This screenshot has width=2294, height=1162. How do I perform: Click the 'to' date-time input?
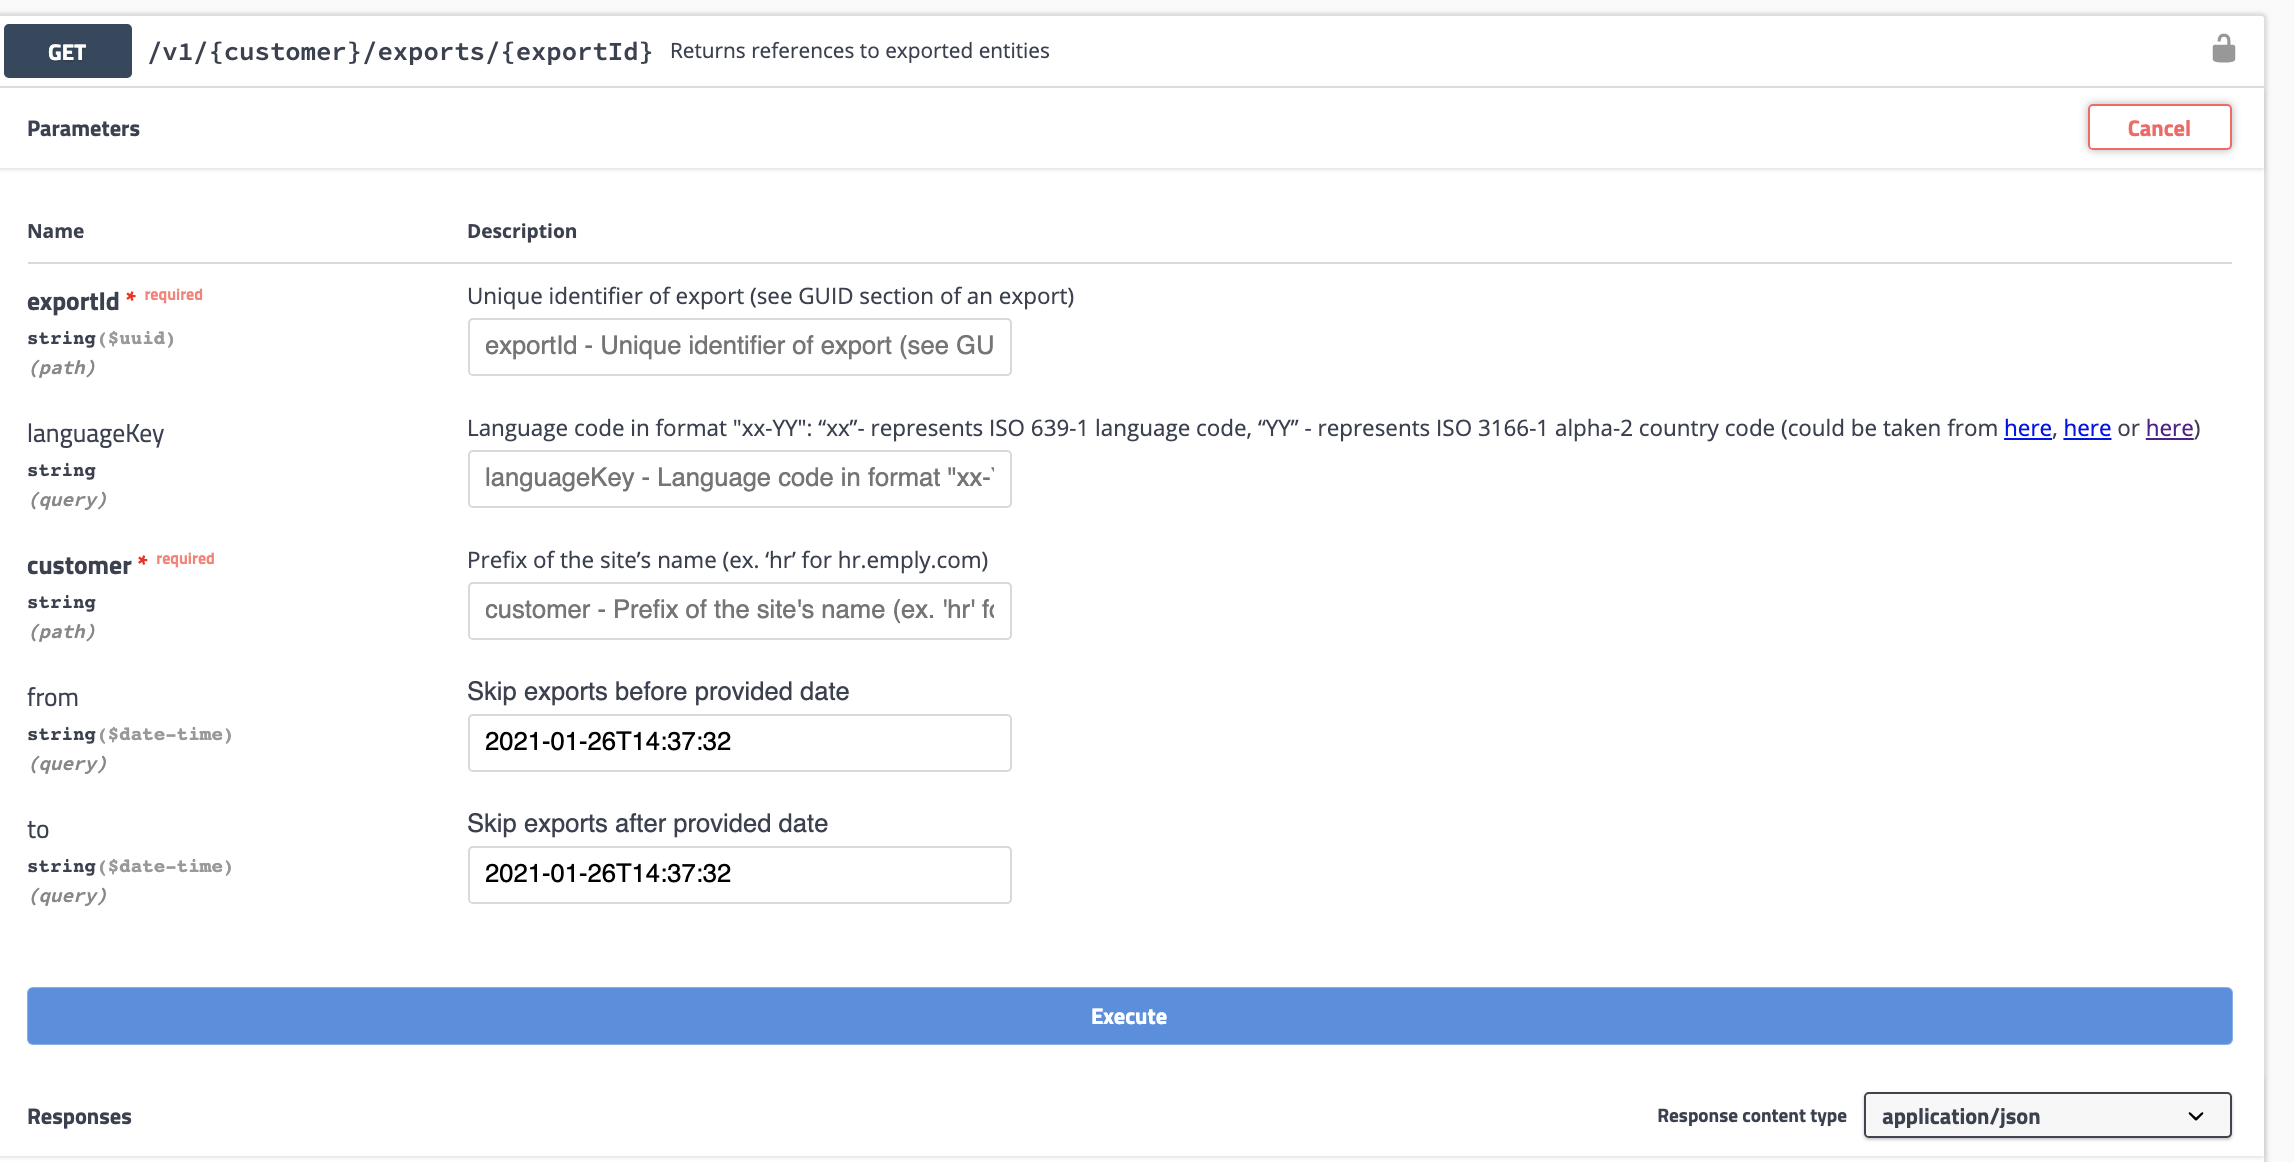[739, 874]
